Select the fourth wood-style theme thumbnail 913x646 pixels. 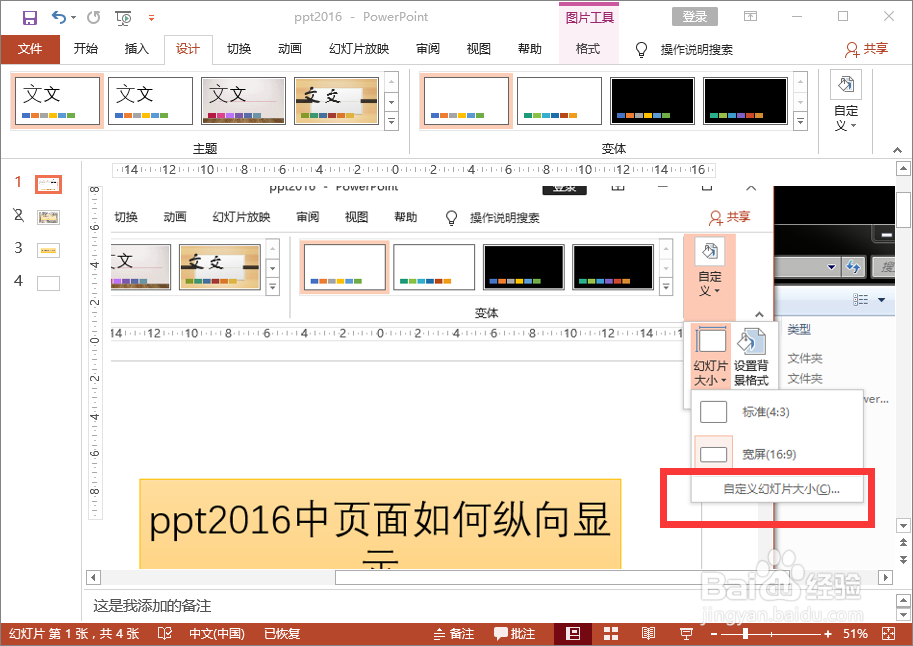[337, 101]
